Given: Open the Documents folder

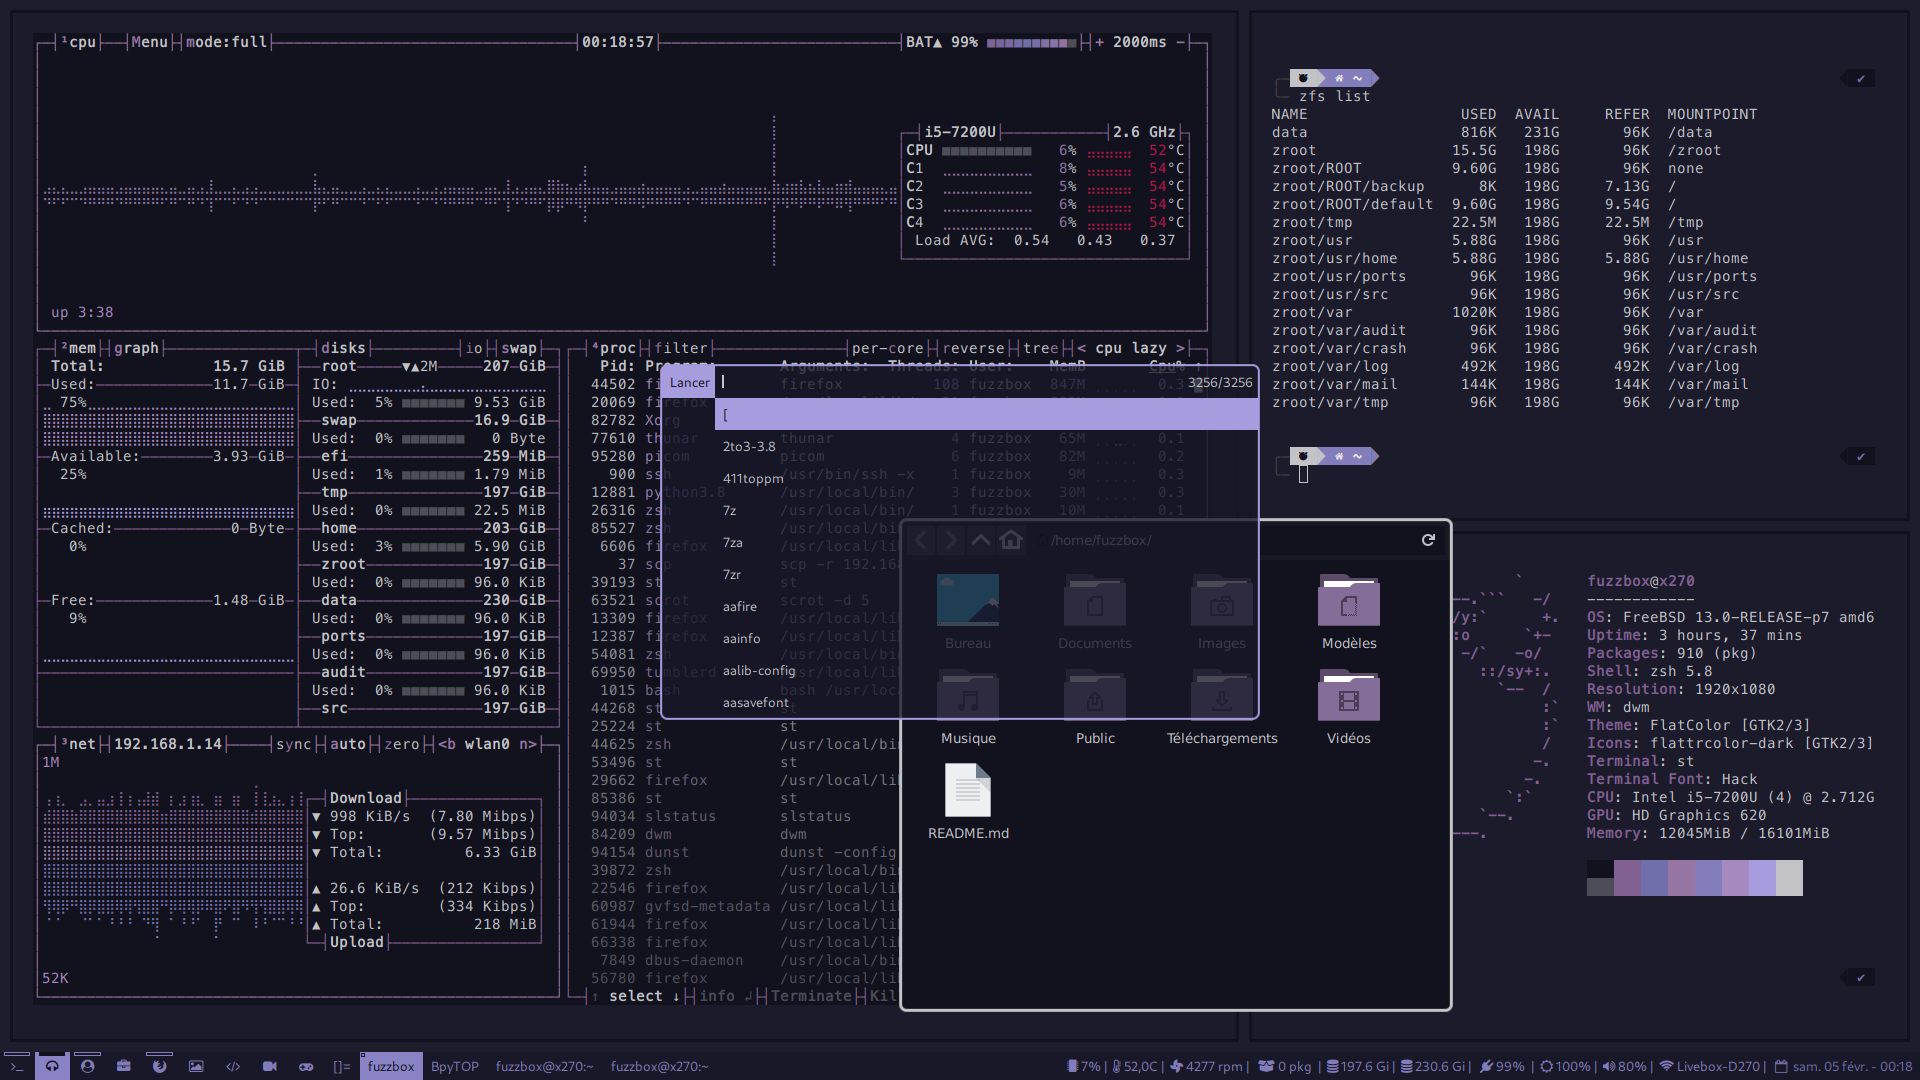Looking at the screenshot, I should point(1095,612).
